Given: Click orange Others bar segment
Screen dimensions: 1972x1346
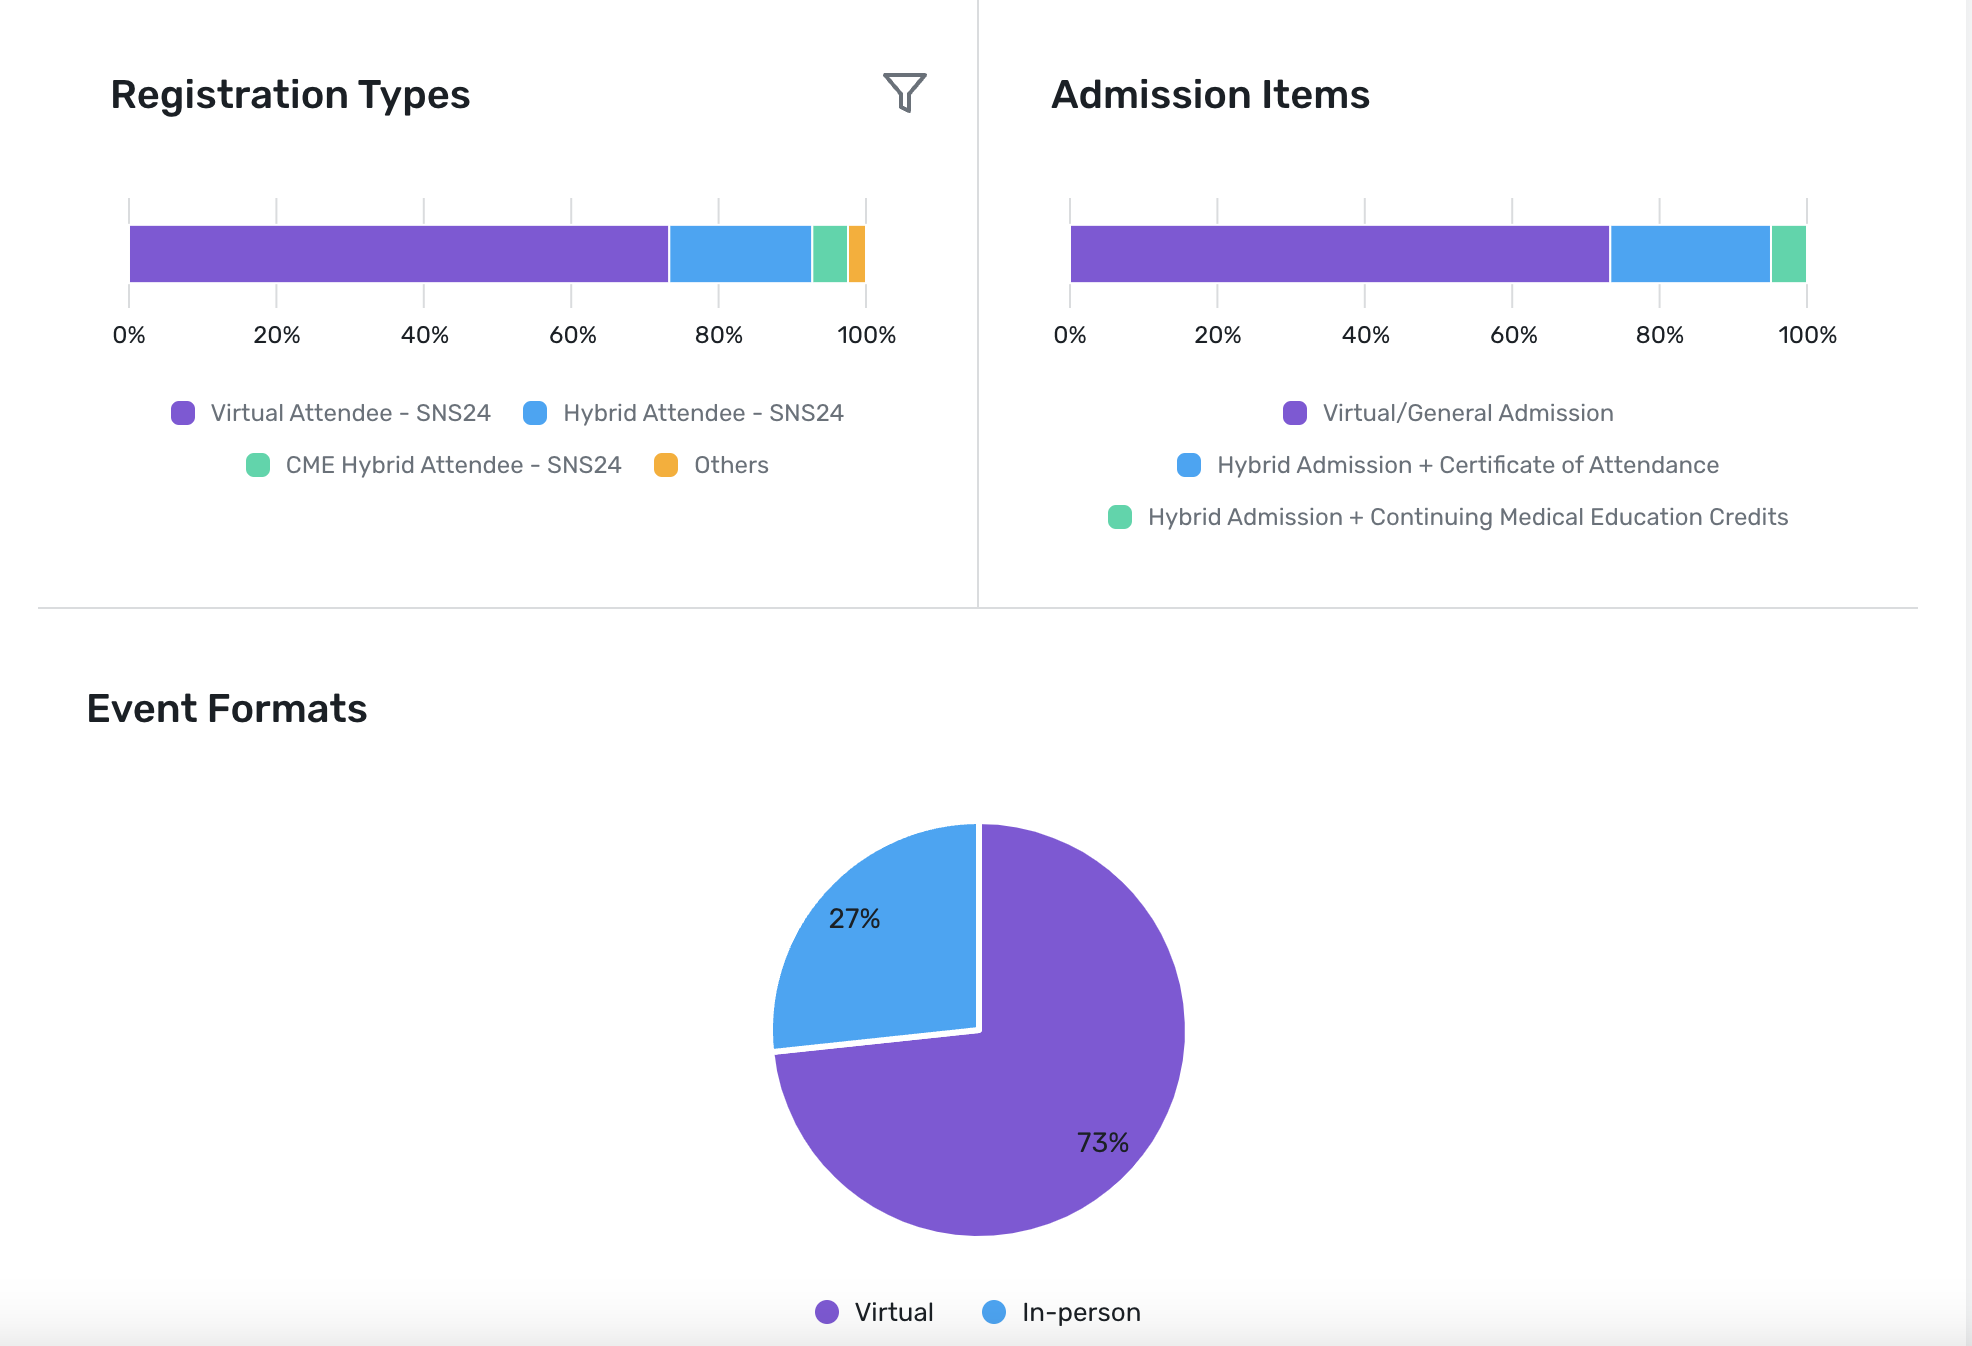Looking at the screenshot, I should point(857,254).
